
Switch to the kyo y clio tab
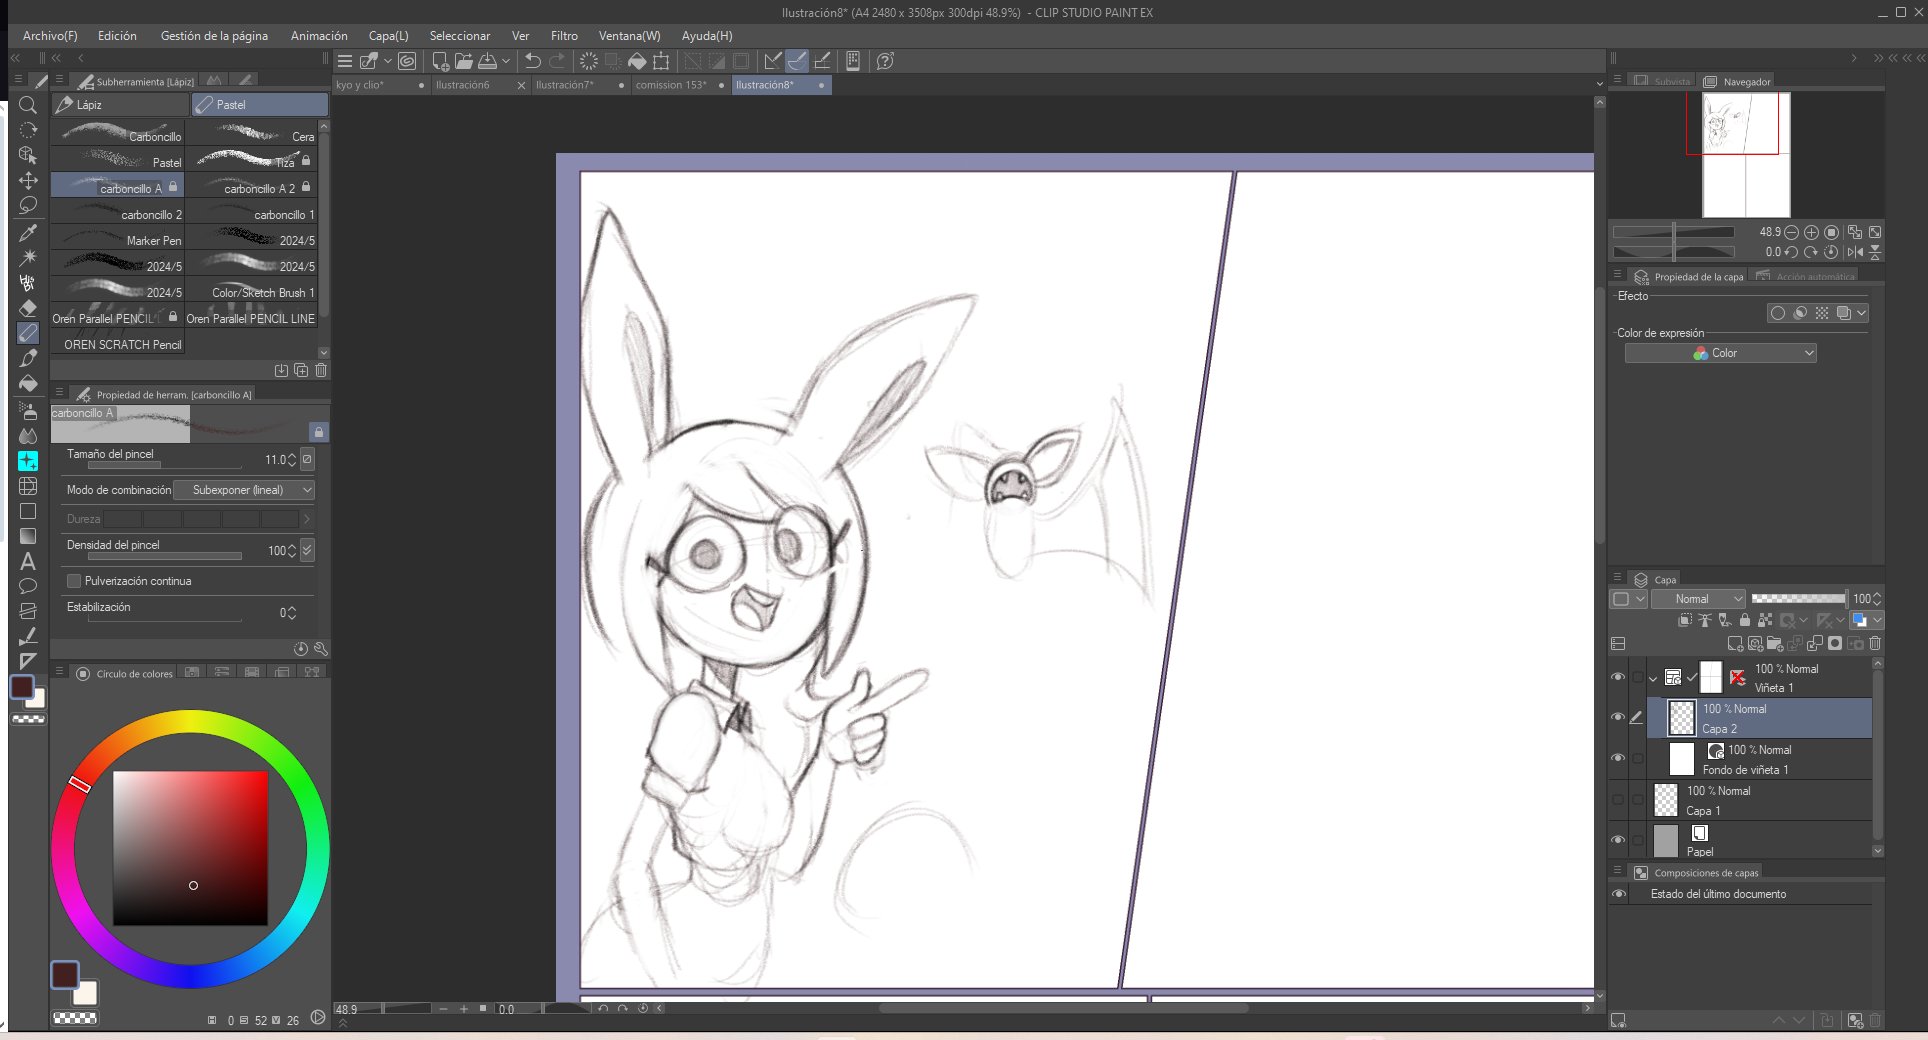(381, 85)
